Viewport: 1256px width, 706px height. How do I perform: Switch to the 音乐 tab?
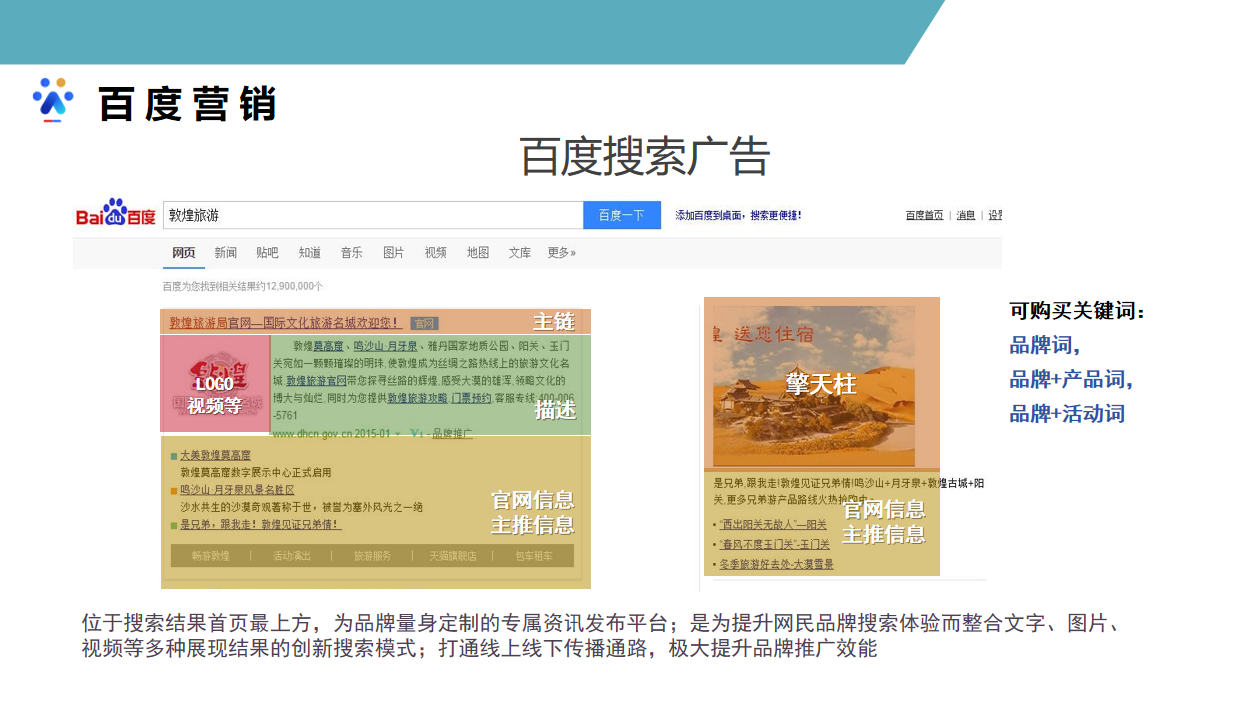pyautogui.click(x=352, y=253)
